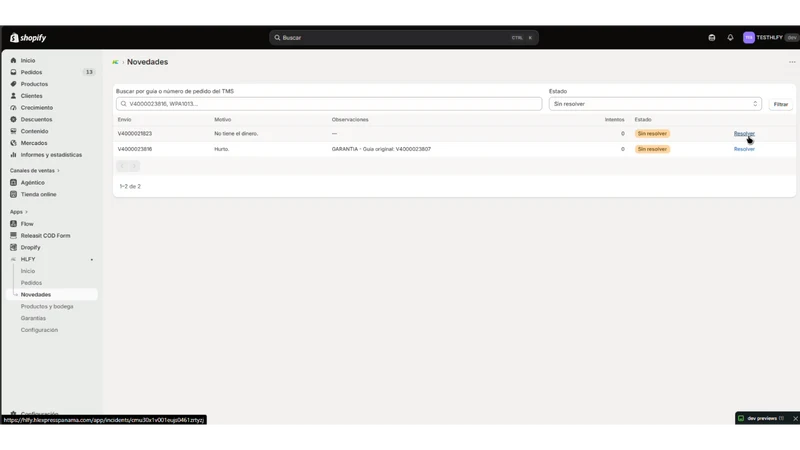This screenshot has height=450, width=800.
Task: Click the Observaciones column header
Action: click(x=350, y=119)
